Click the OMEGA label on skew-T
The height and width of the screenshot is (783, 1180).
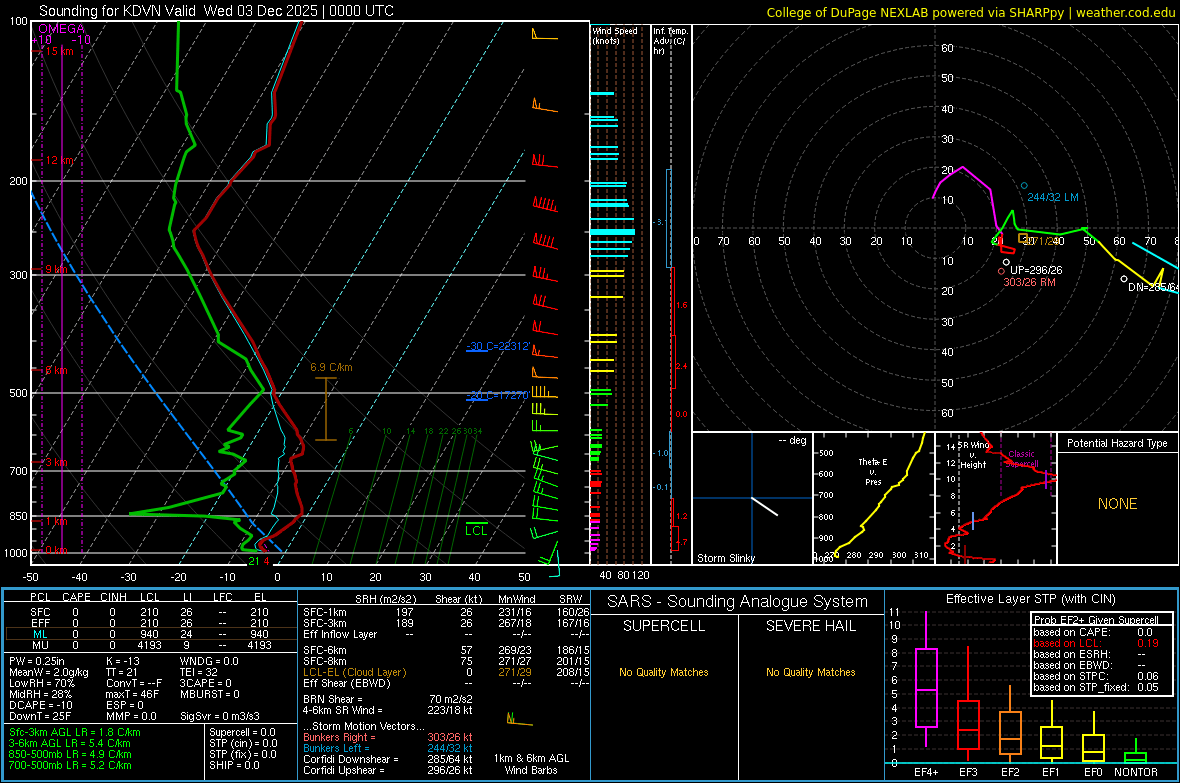(x=61, y=29)
